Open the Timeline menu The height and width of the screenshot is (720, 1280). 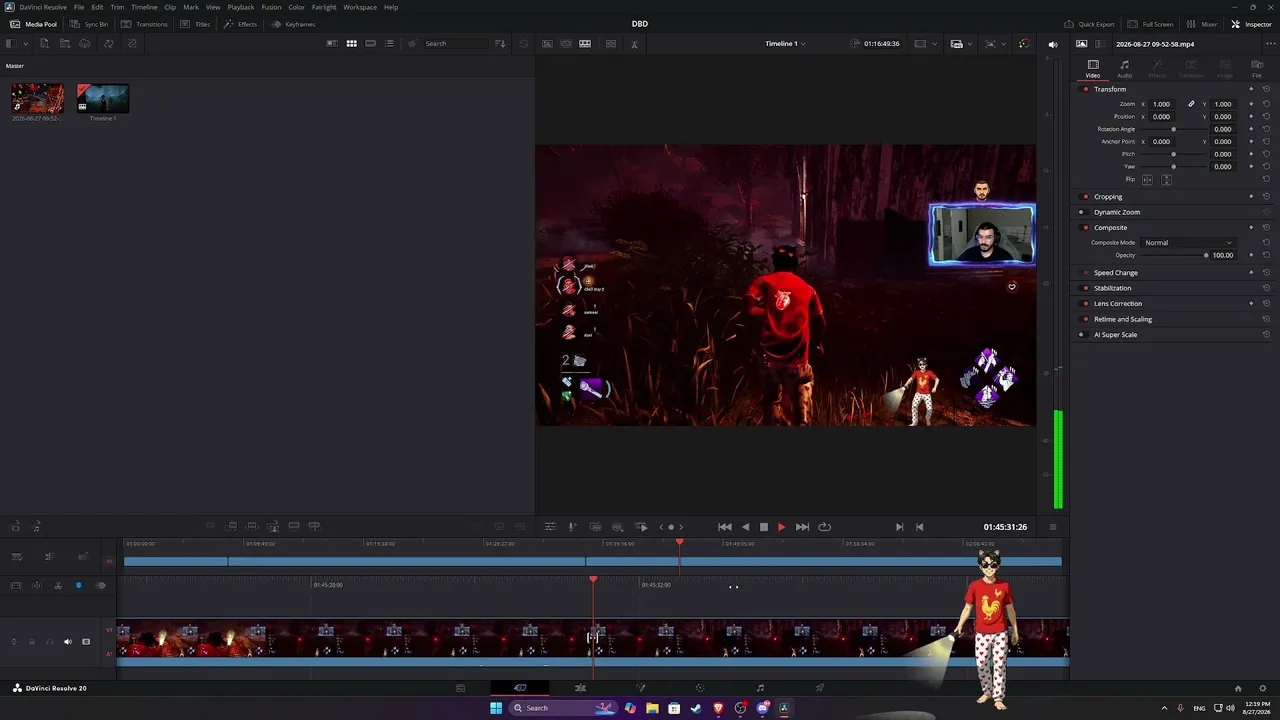pyautogui.click(x=144, y=7)
